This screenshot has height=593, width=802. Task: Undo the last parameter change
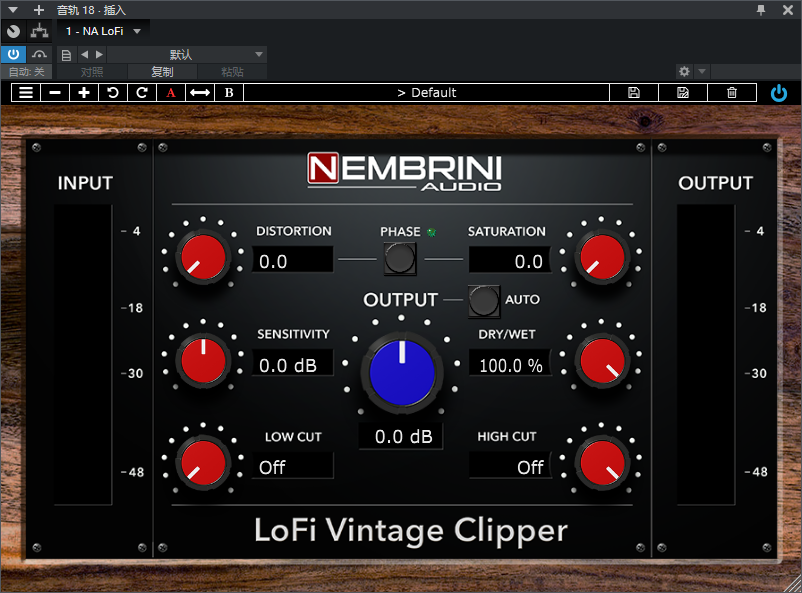coord(113,93)
